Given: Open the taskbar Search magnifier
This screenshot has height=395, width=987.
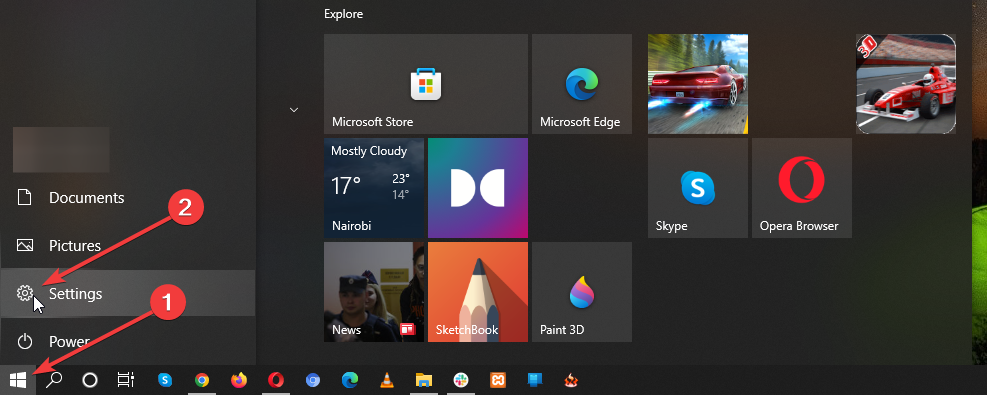Looking at the screenshot, I should tap(54, 379).
